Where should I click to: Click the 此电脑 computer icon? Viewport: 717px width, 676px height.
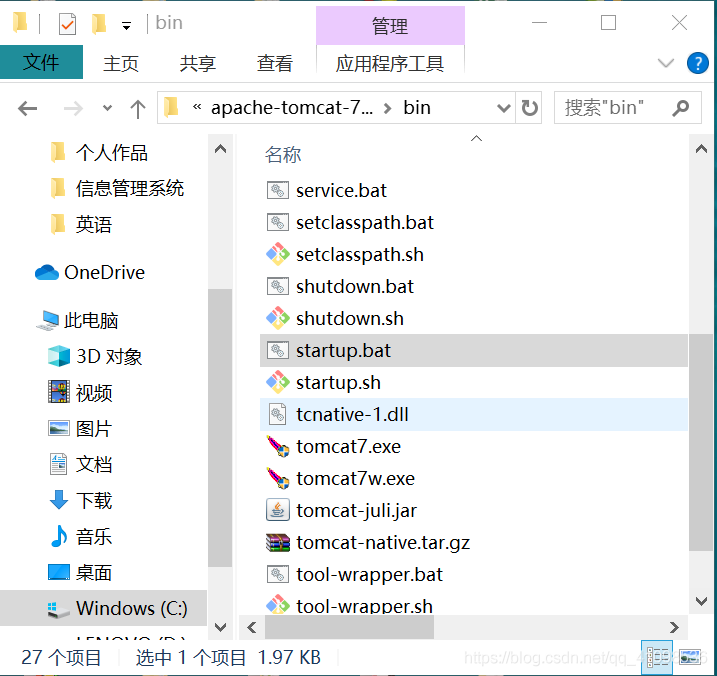pos(48,320)
